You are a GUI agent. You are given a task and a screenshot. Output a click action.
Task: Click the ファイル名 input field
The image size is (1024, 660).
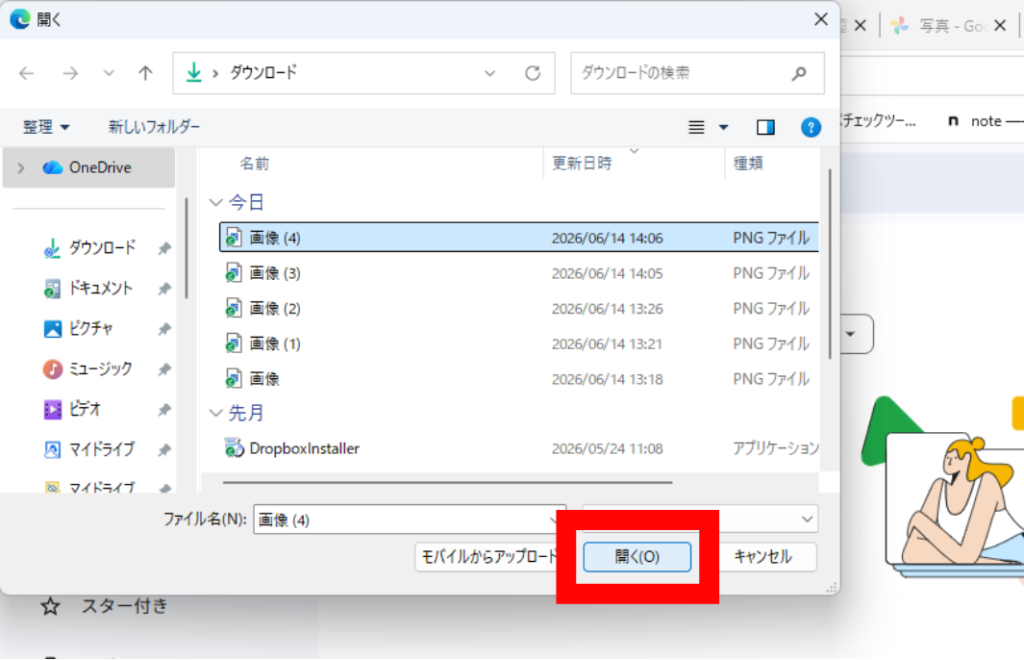(x=409, y=520)
